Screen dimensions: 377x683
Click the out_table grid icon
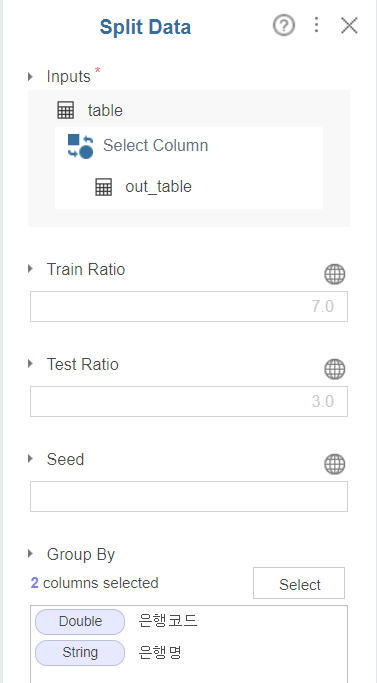pyautogui.click(x=104, y=187)
